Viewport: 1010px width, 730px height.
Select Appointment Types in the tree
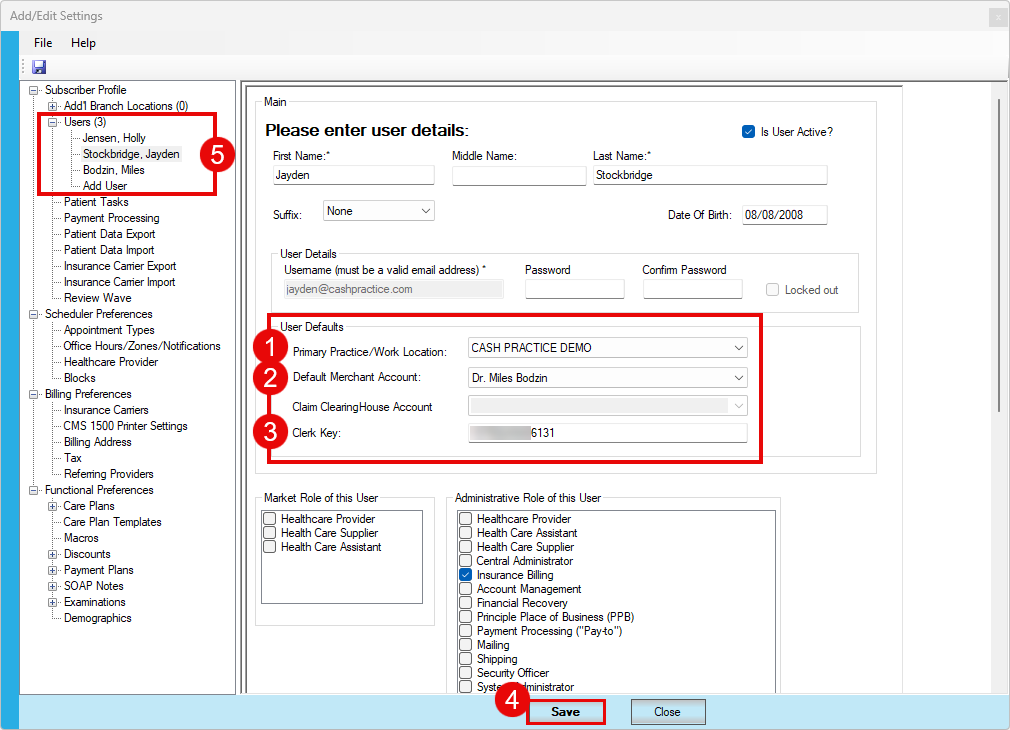coord(109,330)
